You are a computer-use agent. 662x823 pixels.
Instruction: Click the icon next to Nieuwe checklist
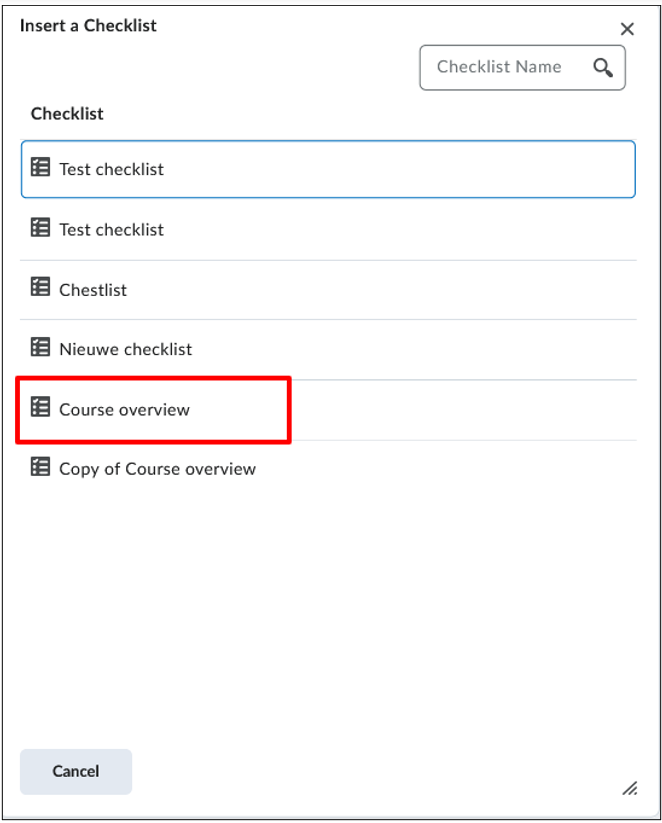click(x=40, y=348)
